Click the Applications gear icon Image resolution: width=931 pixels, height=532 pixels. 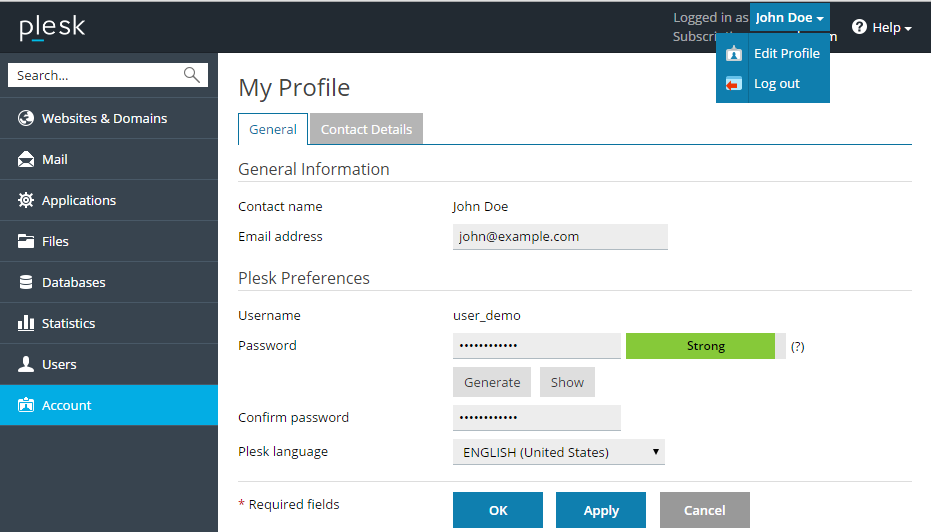[x=26, y=200]
